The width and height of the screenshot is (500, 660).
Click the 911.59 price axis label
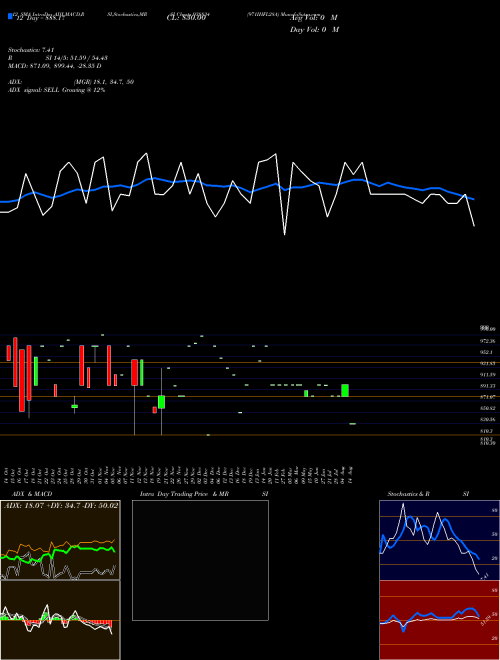(487, 375)
